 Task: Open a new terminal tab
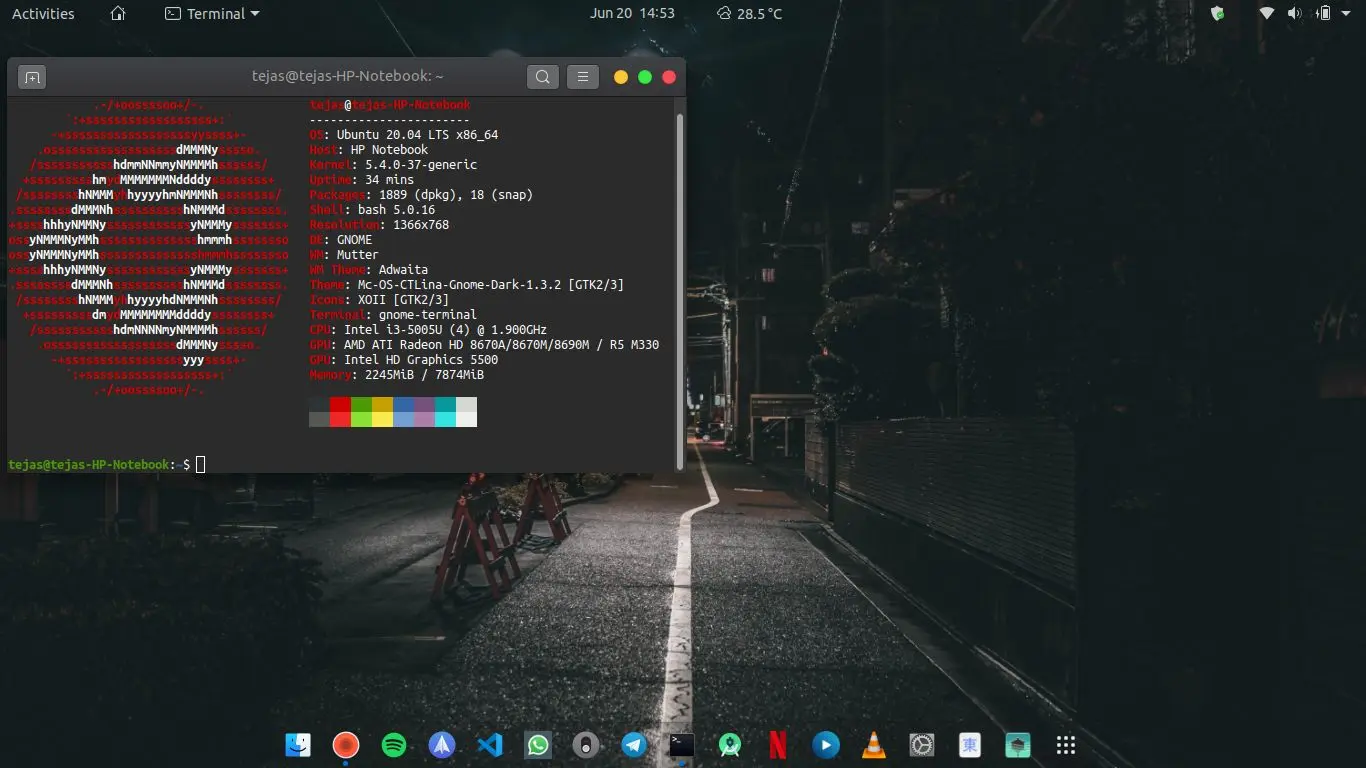32,77
